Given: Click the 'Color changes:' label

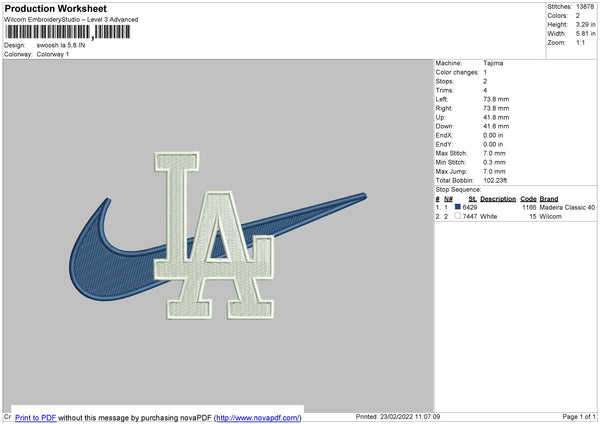Looking at the screenshot, I should pos(457,72).
